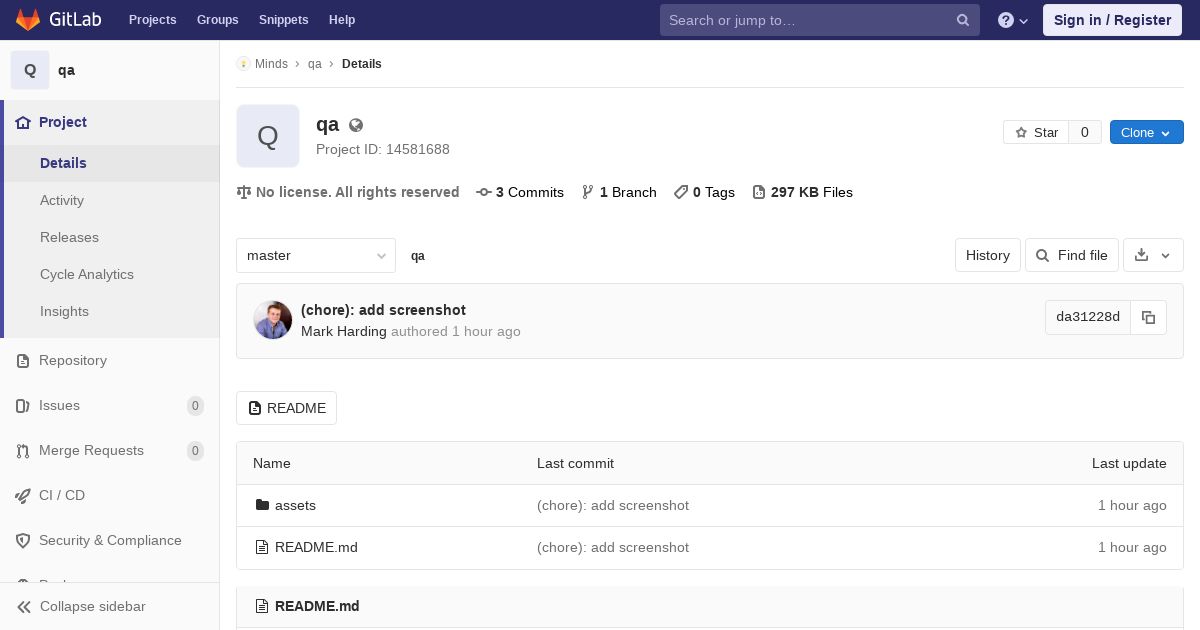
Task: Click the History button
Action: (x=988, y=255)
